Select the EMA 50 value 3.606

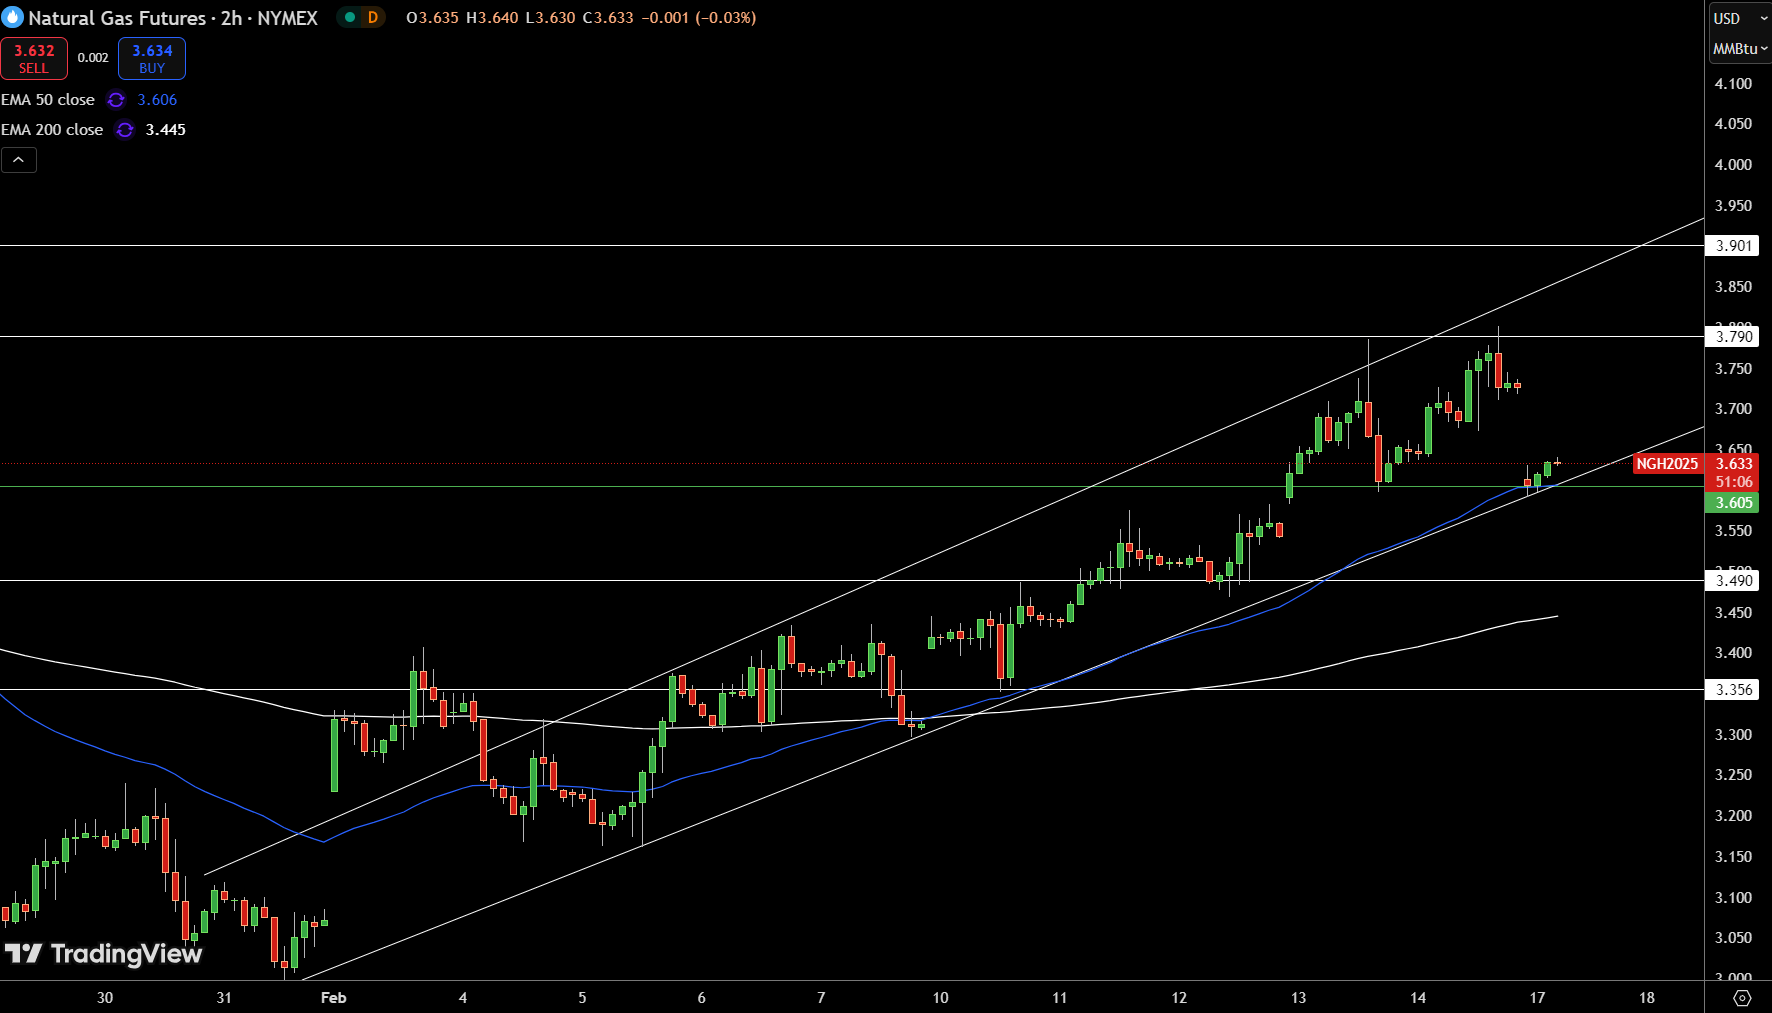click(157, 100)
